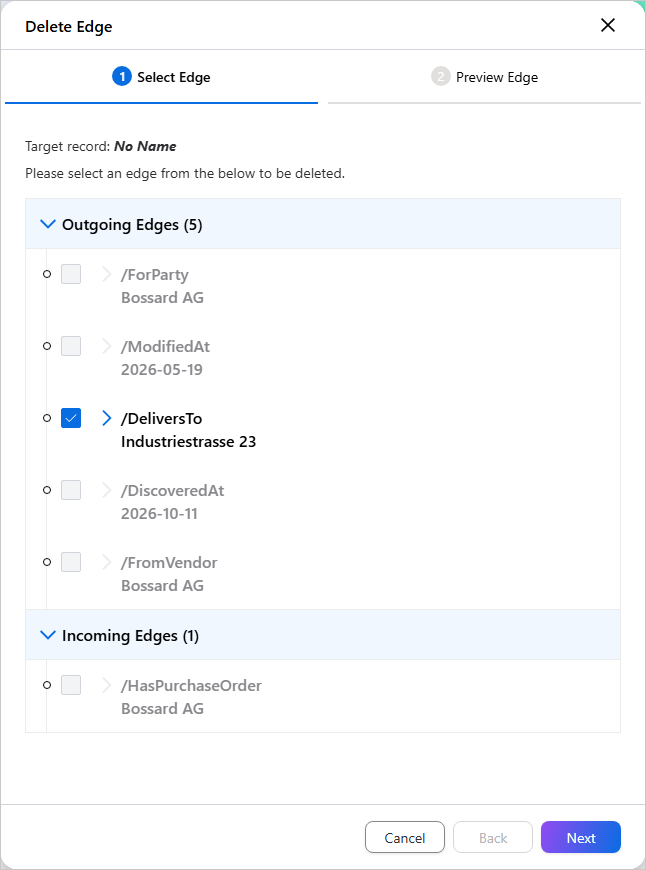This screenshot has width=646, height=870.
Task: Expand the /ModifiedAt edge chevron
Action: (107, 346)
